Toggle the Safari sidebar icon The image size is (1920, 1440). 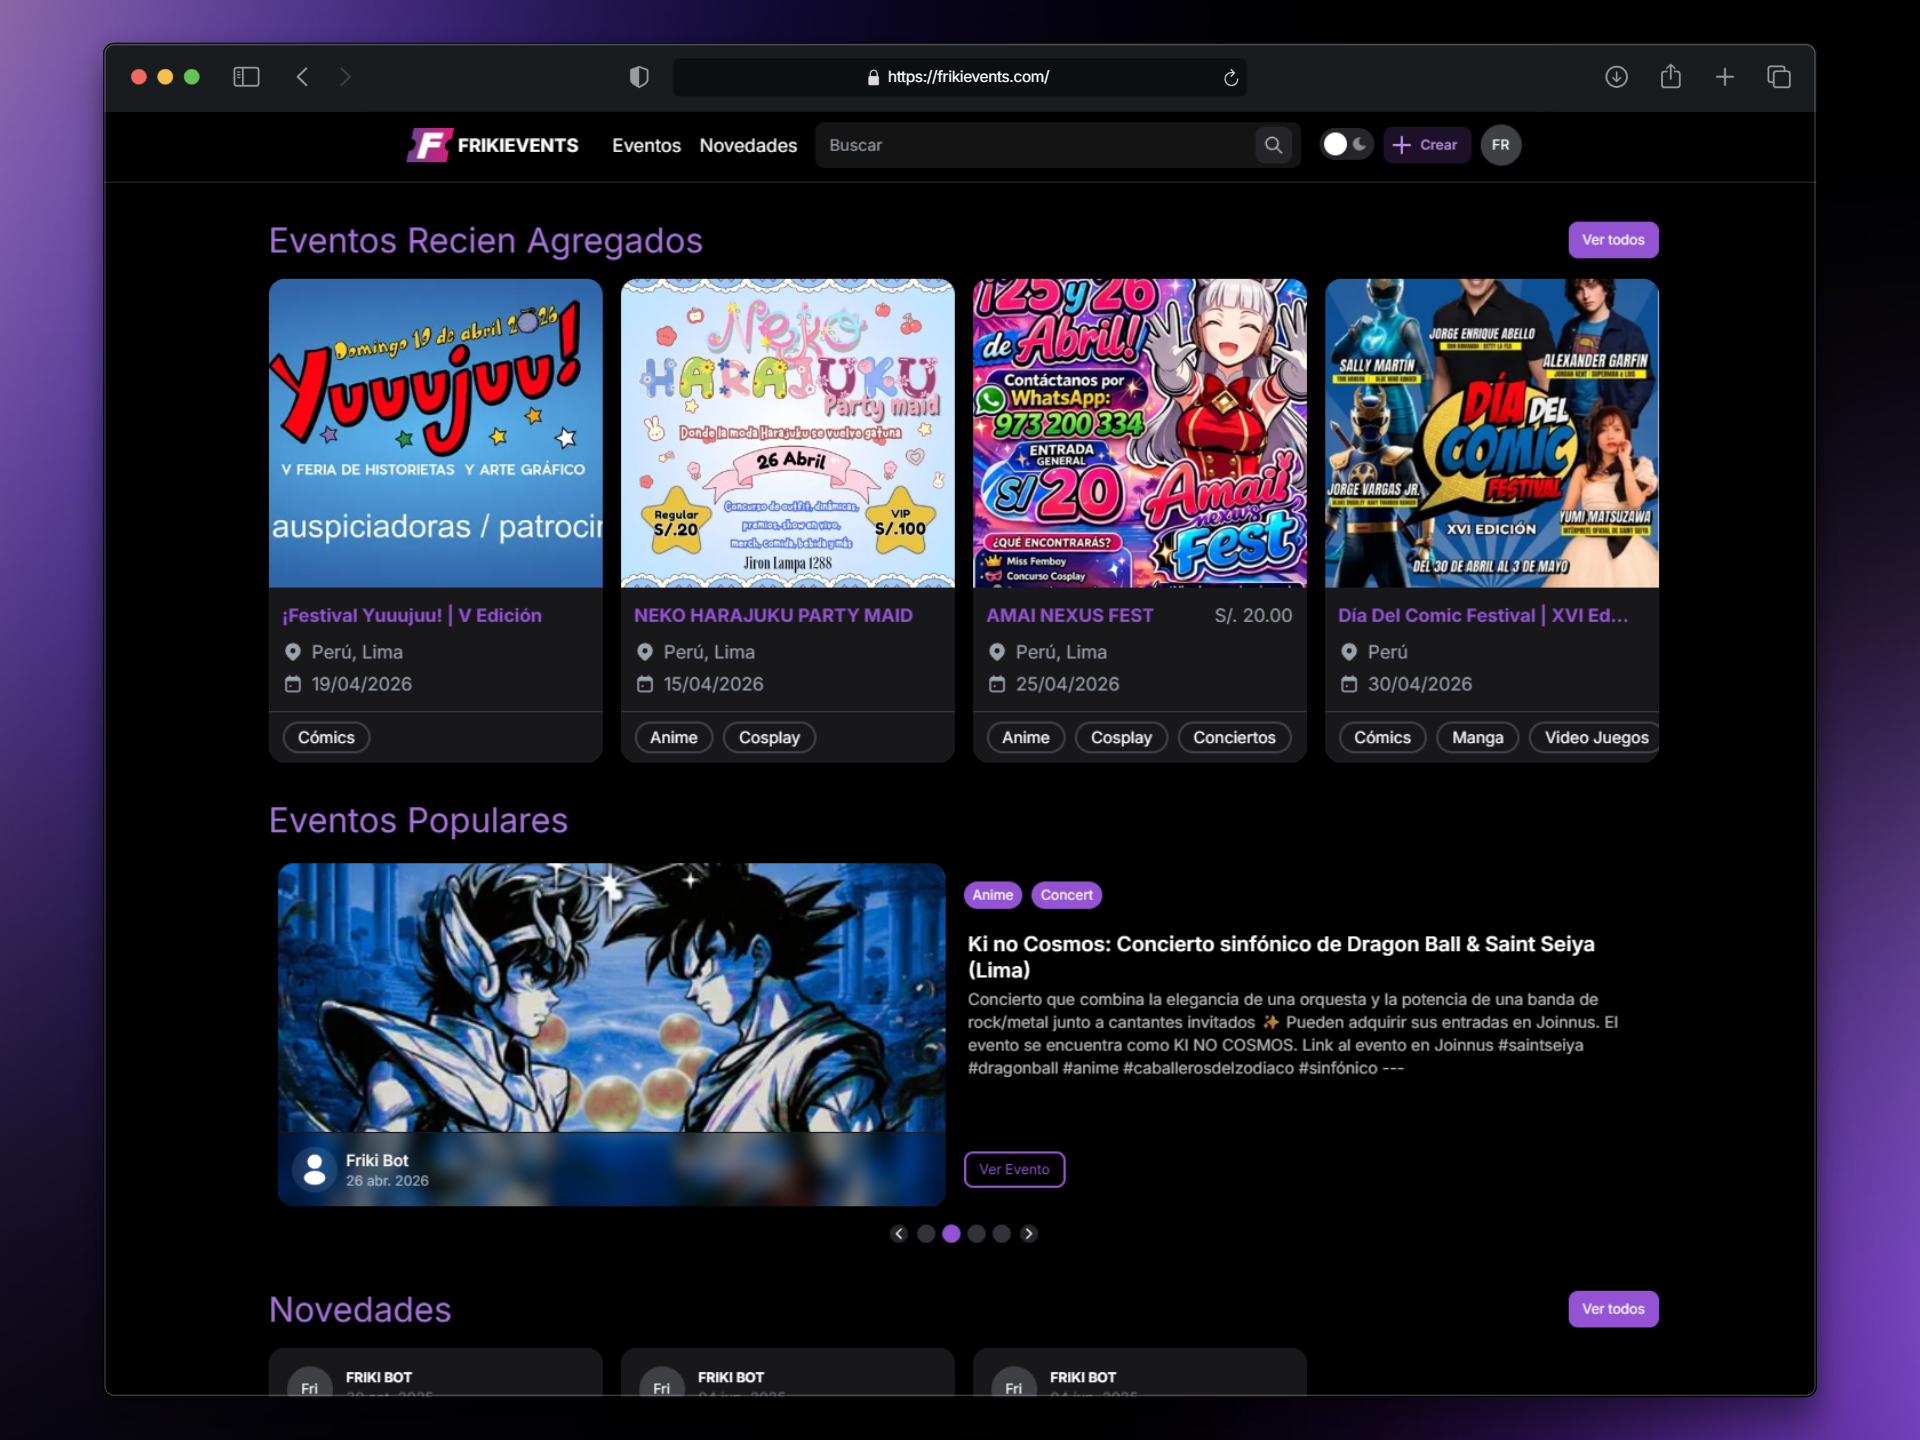tap(246, 77)
